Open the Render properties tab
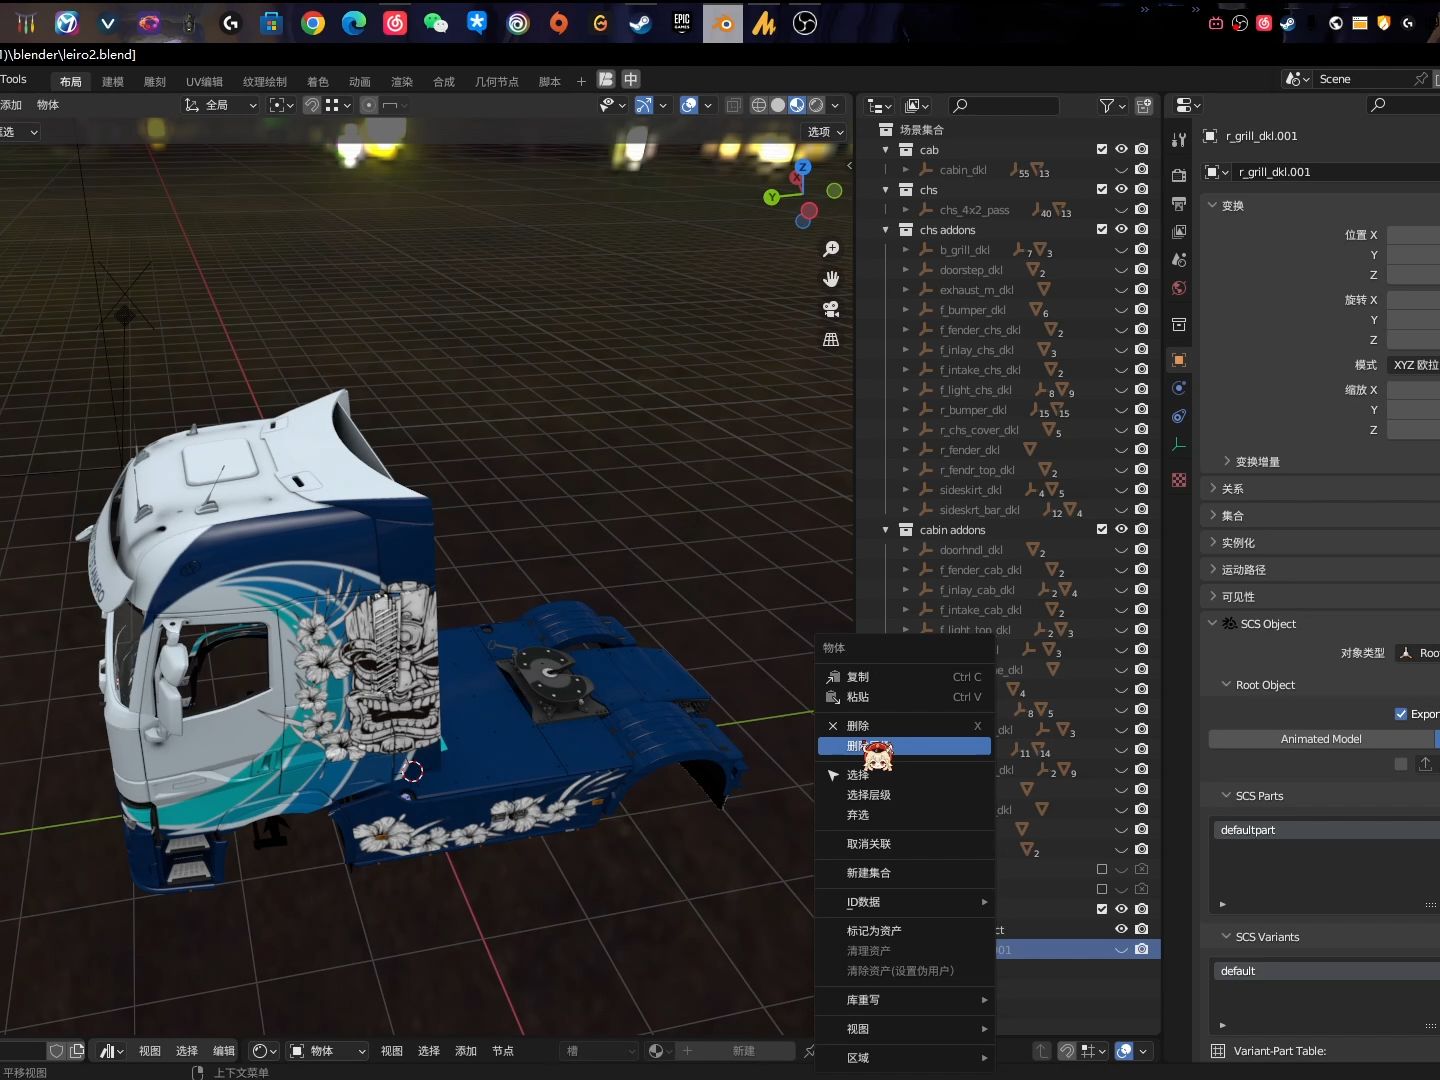Image resolution: width=1440 pixels, height=1080 pixels. click(1178, 176)
